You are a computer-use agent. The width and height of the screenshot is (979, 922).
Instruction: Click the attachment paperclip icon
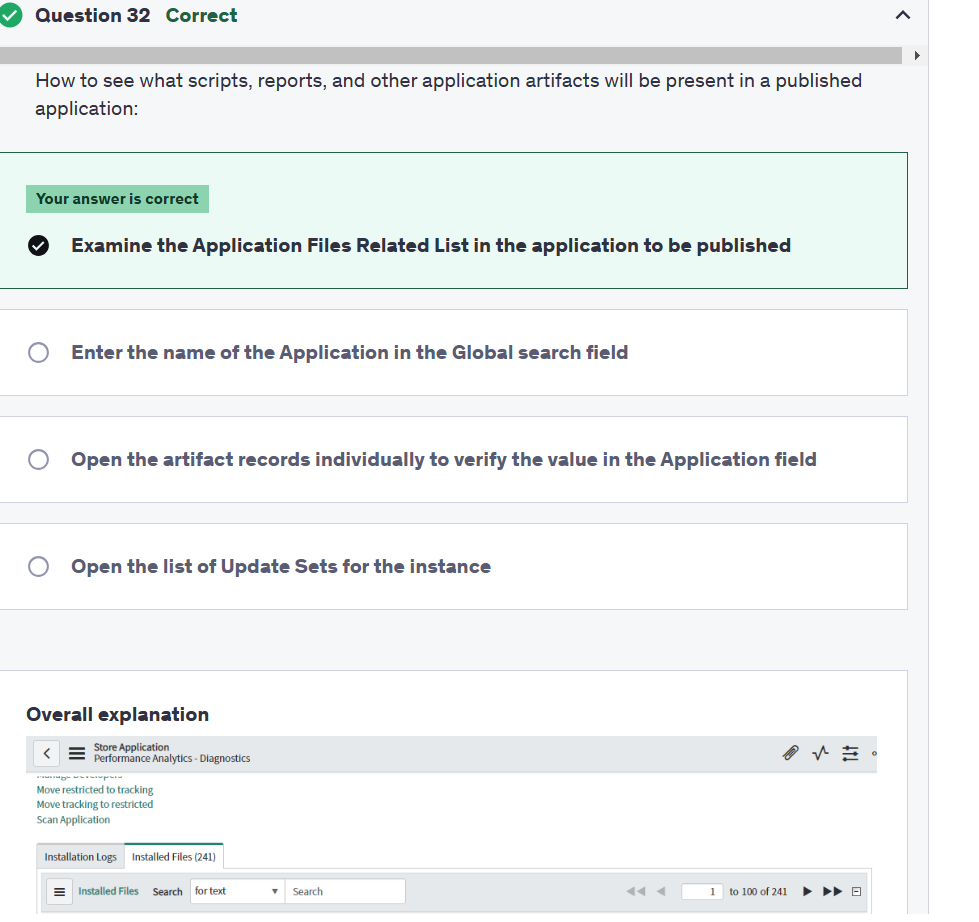click(790, 753)
